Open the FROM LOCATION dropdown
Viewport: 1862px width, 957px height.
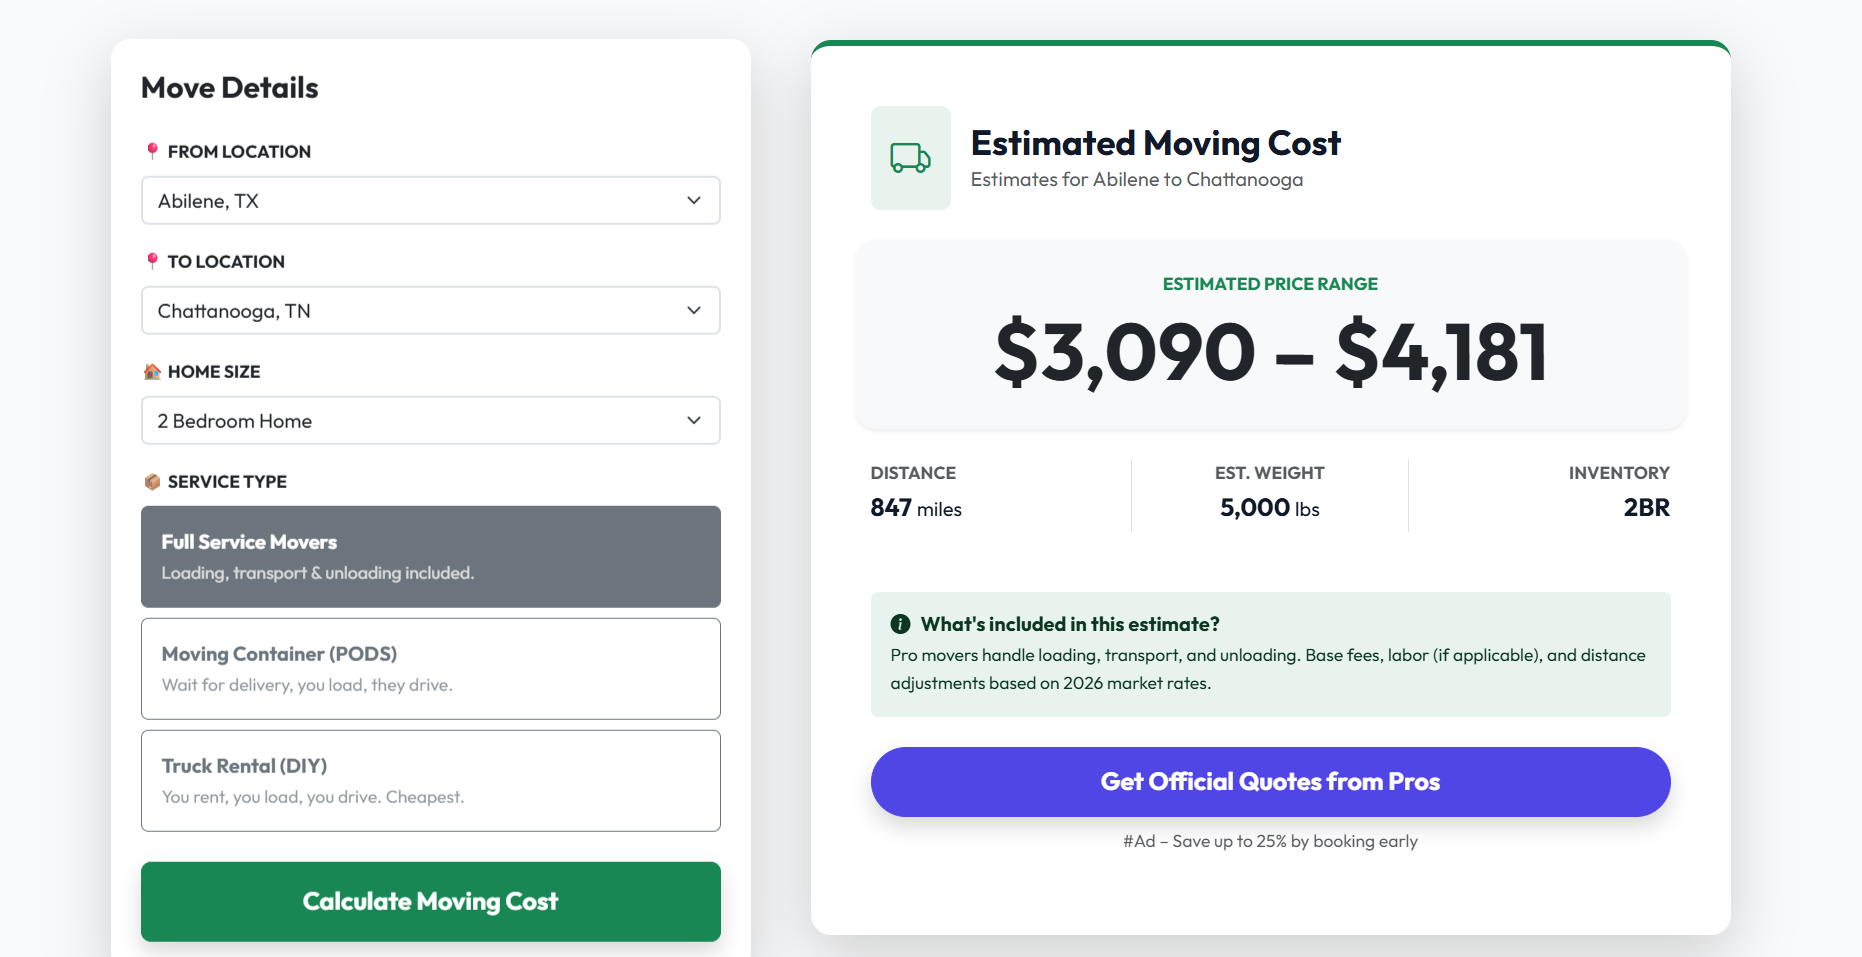point(430,200)
